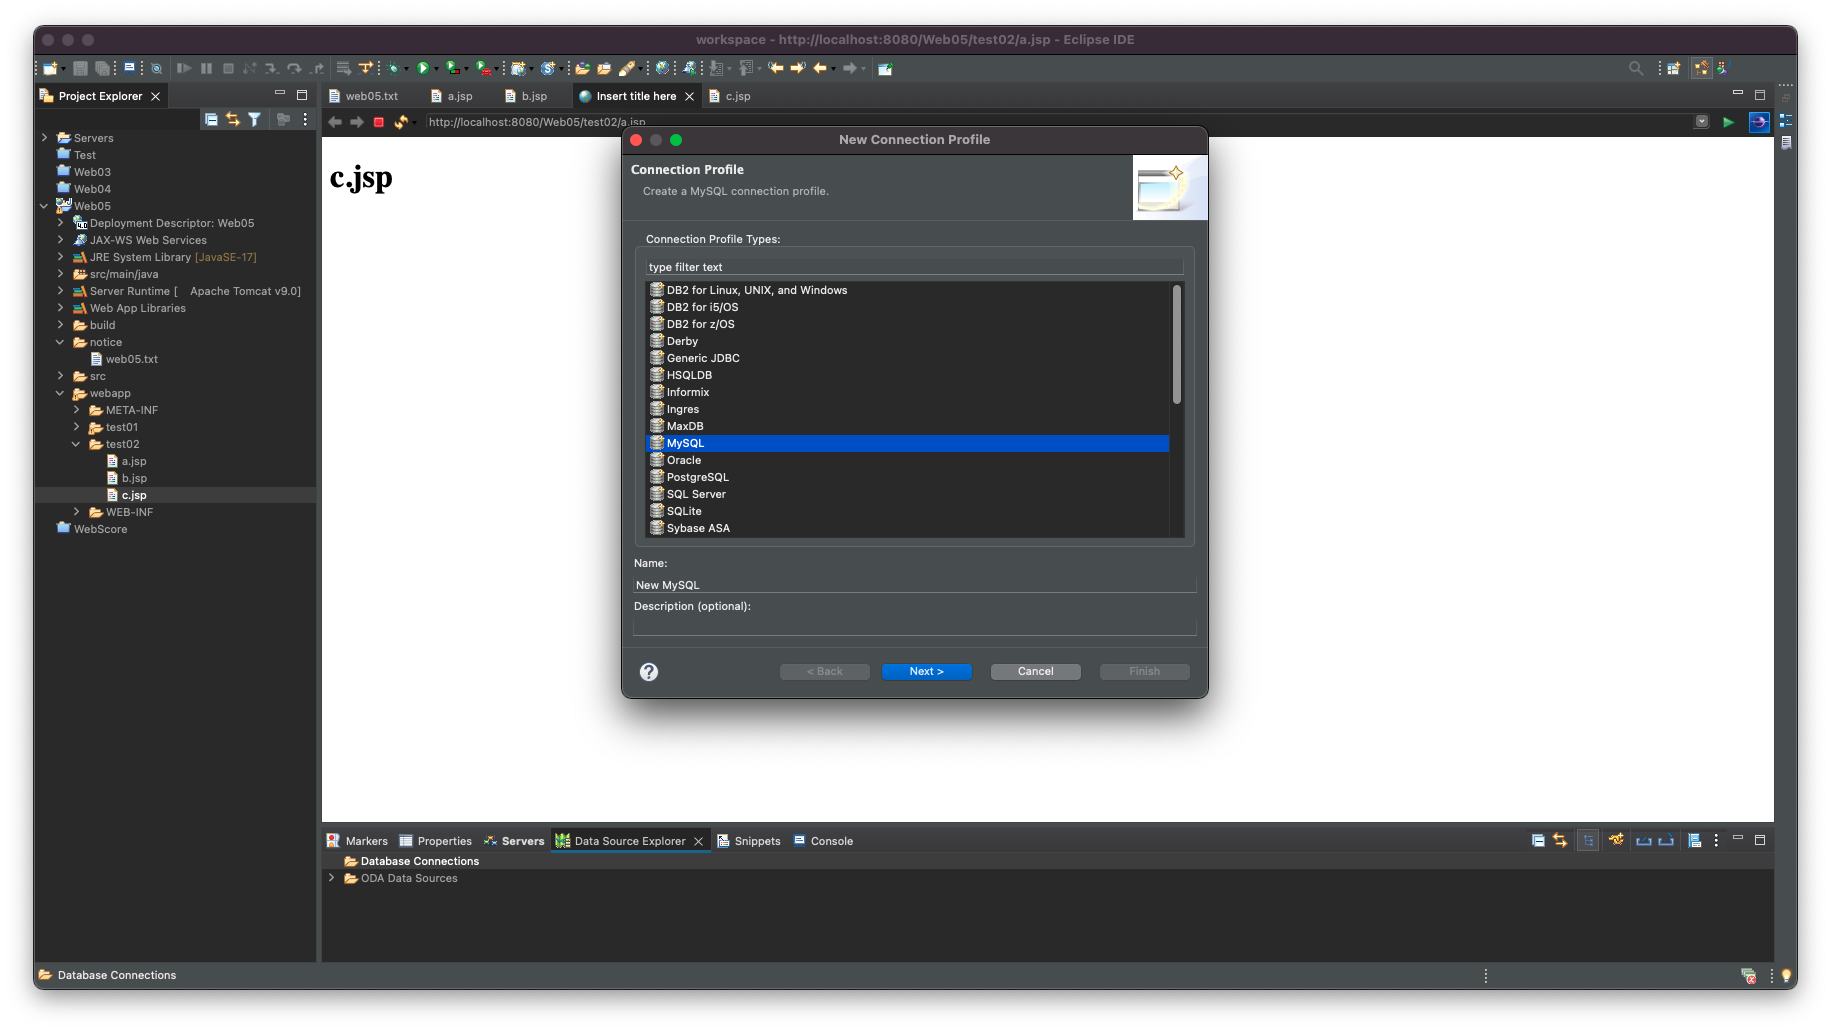Select b.jsp in Project Explorer tree
The height and width of the screenshot is (1031, 1831).
point(134,478)
